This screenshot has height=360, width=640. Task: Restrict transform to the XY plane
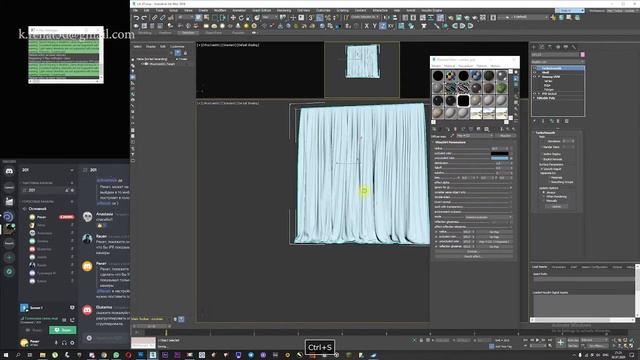[391, 26]
